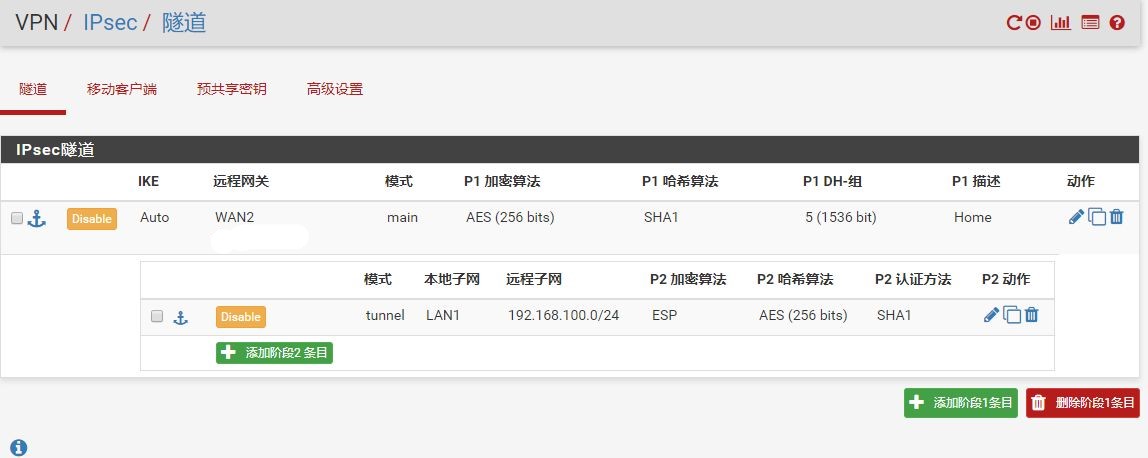1148x458 pixels.
Task: Delete the LAN1 phase 2 entry
Action: click(1032, 315)
